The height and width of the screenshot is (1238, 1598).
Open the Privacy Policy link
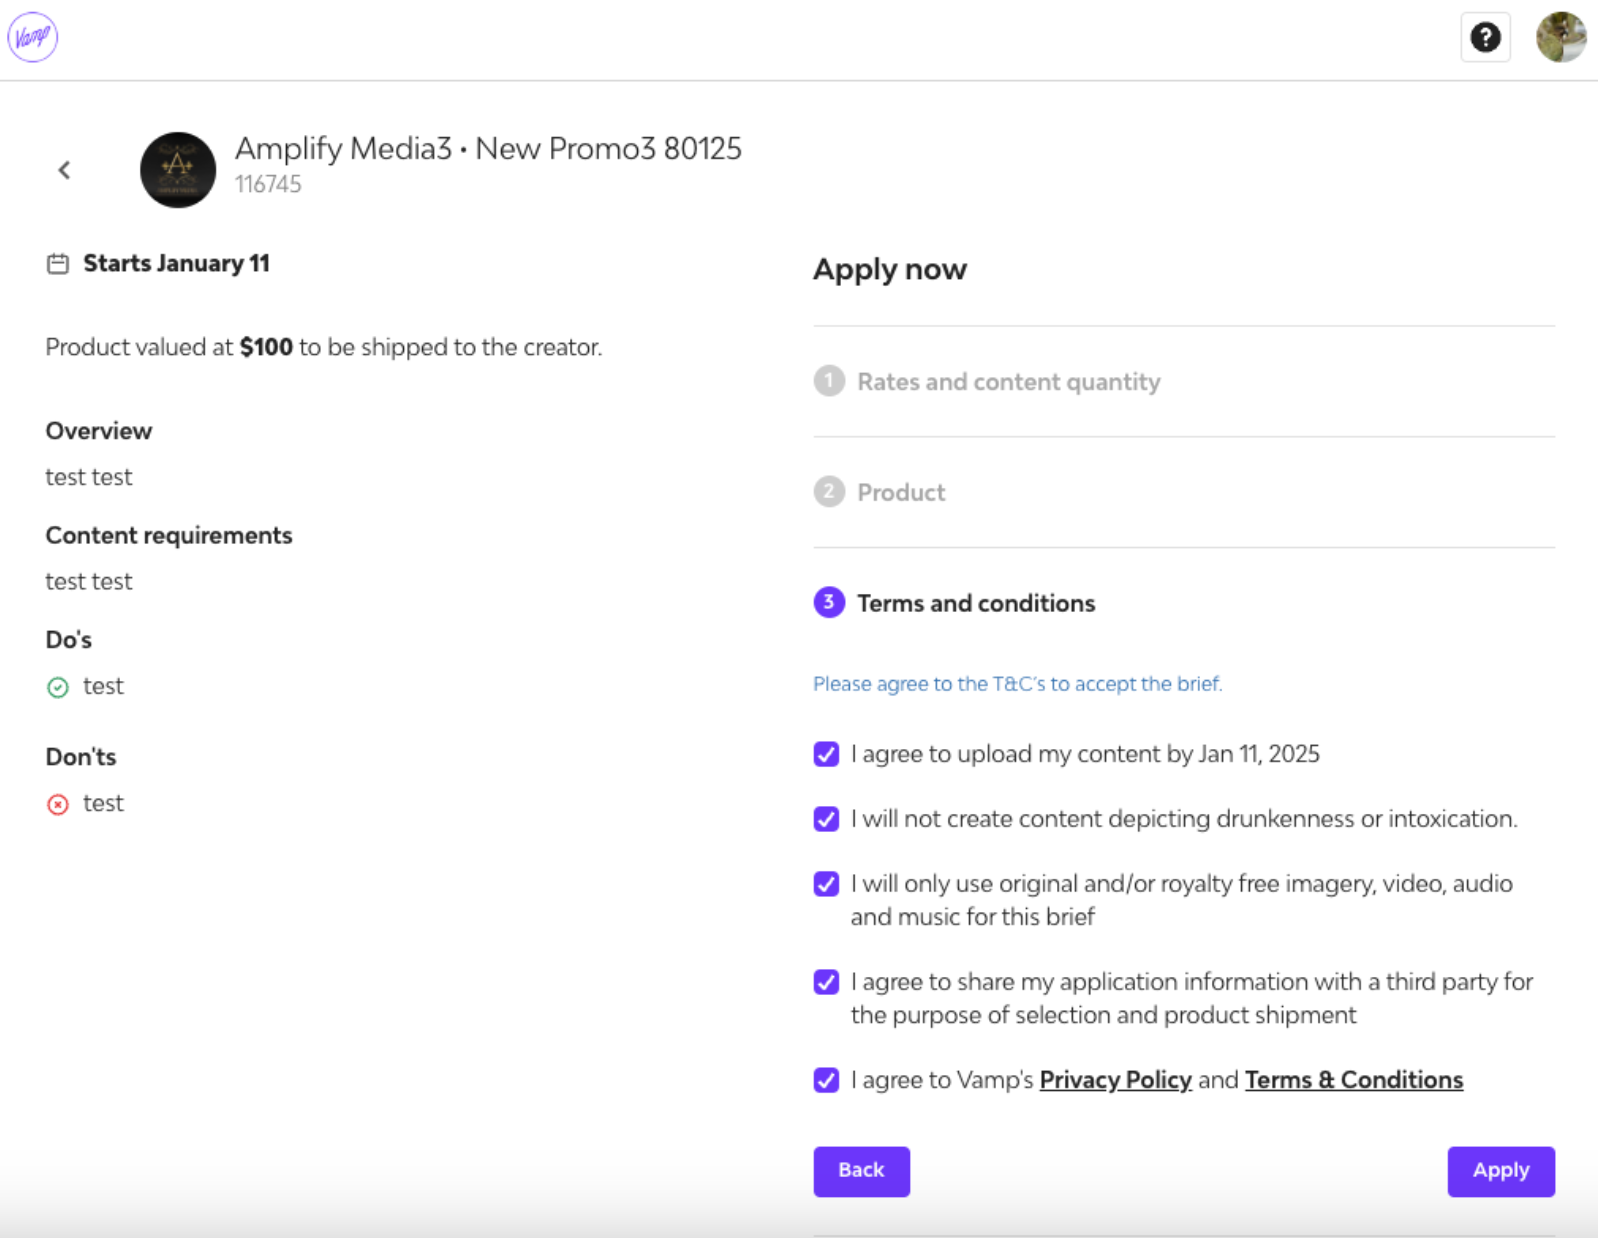[x=1115, y=1080]
